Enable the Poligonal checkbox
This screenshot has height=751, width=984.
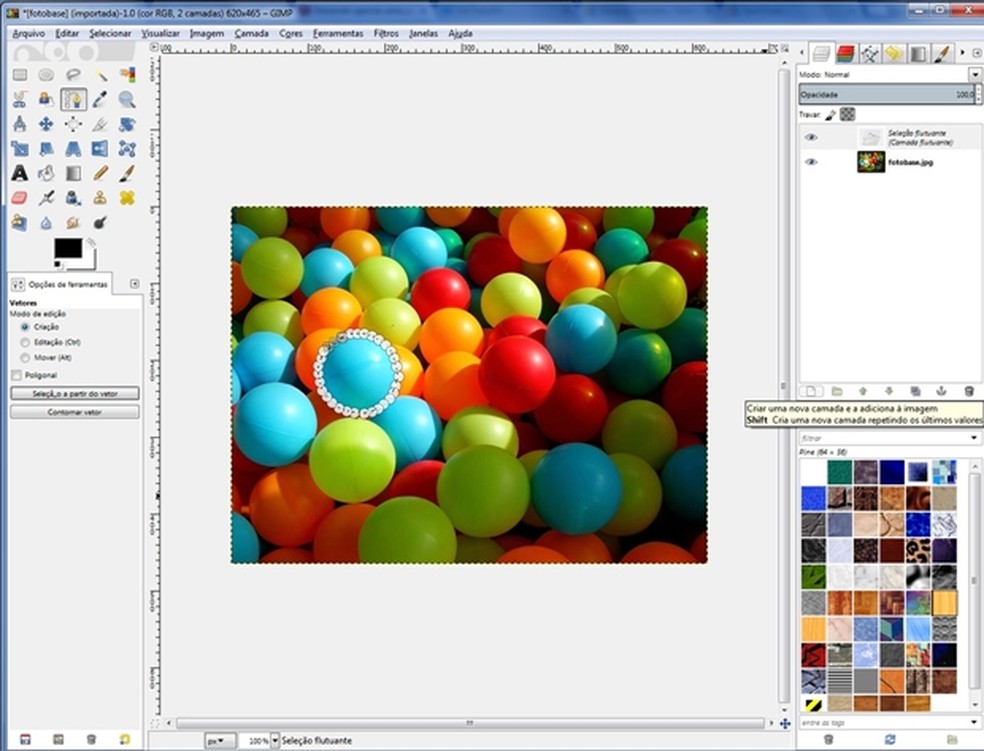pyautogui.click(x=16, y=375)
